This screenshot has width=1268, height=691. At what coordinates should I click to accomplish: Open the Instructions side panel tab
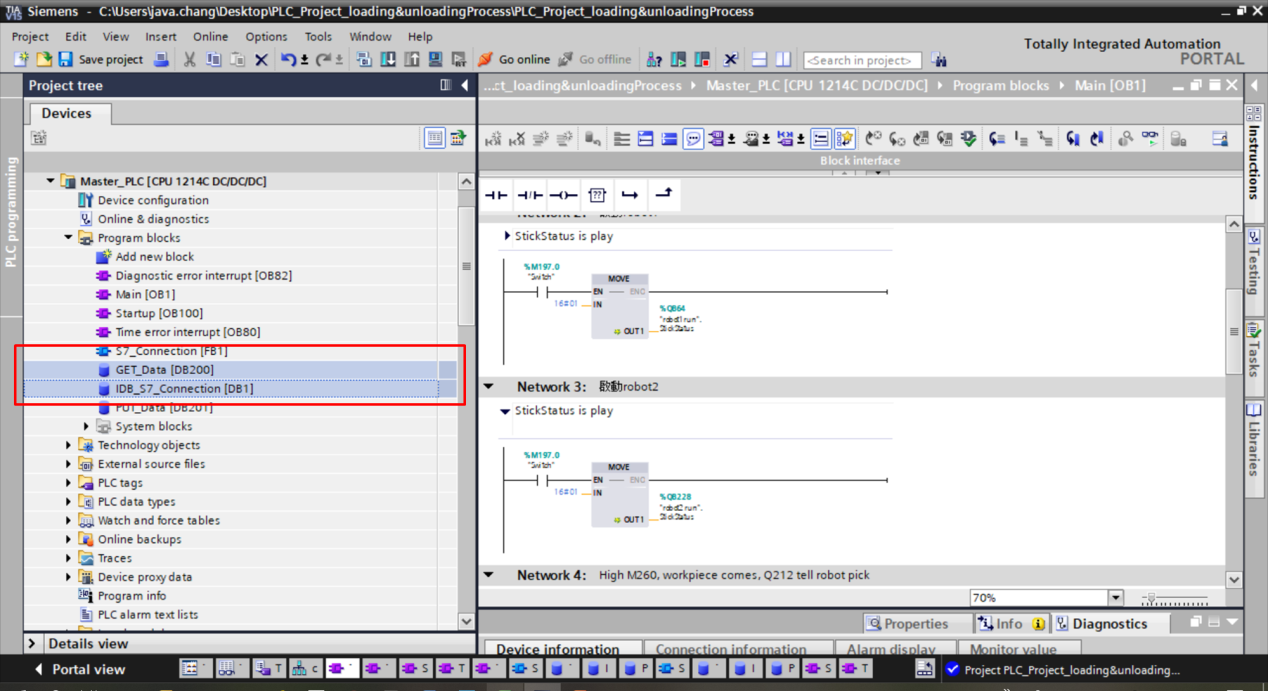pos(1254,162)
